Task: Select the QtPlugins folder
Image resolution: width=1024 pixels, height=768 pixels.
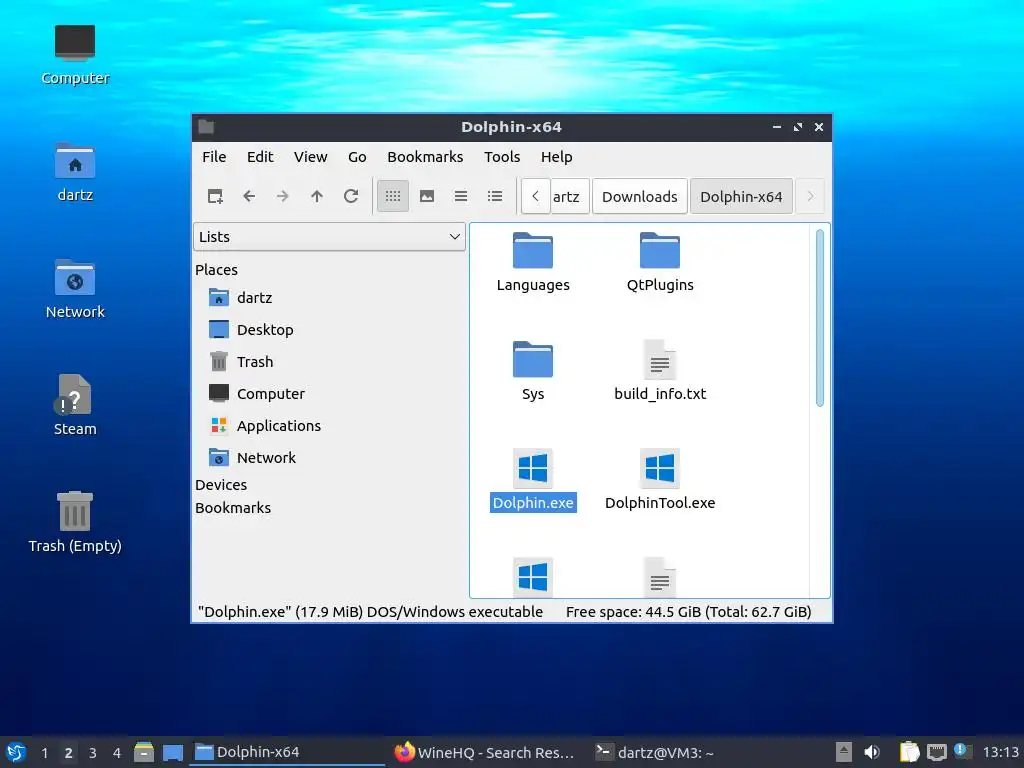Action: pos(660,262)
